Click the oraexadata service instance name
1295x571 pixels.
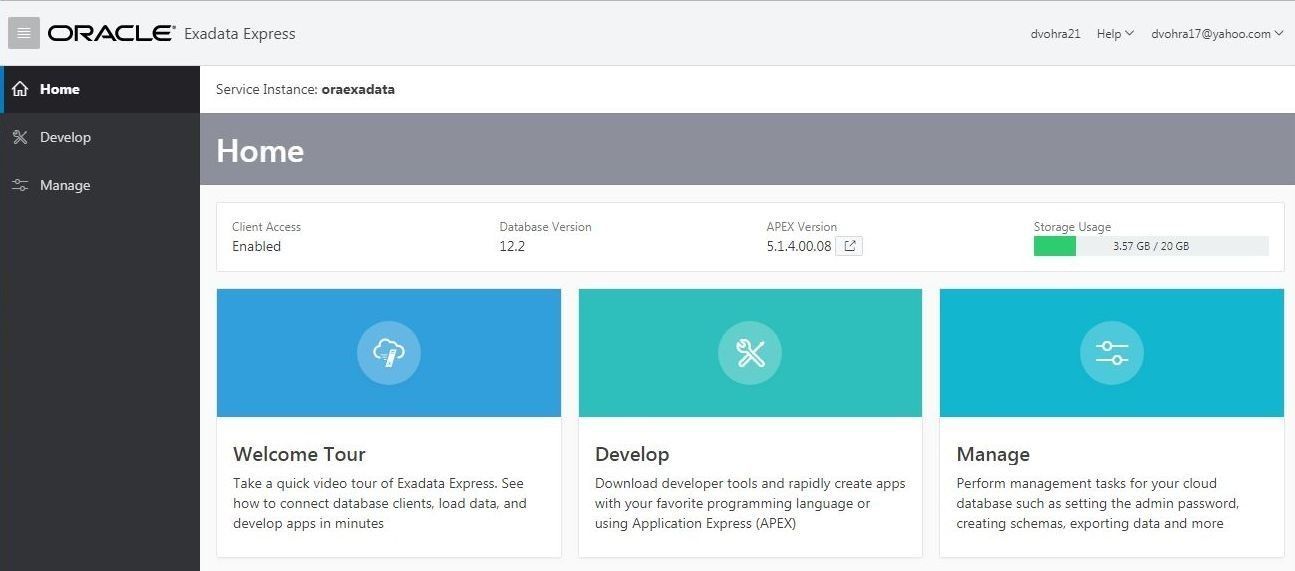(358, 89)
